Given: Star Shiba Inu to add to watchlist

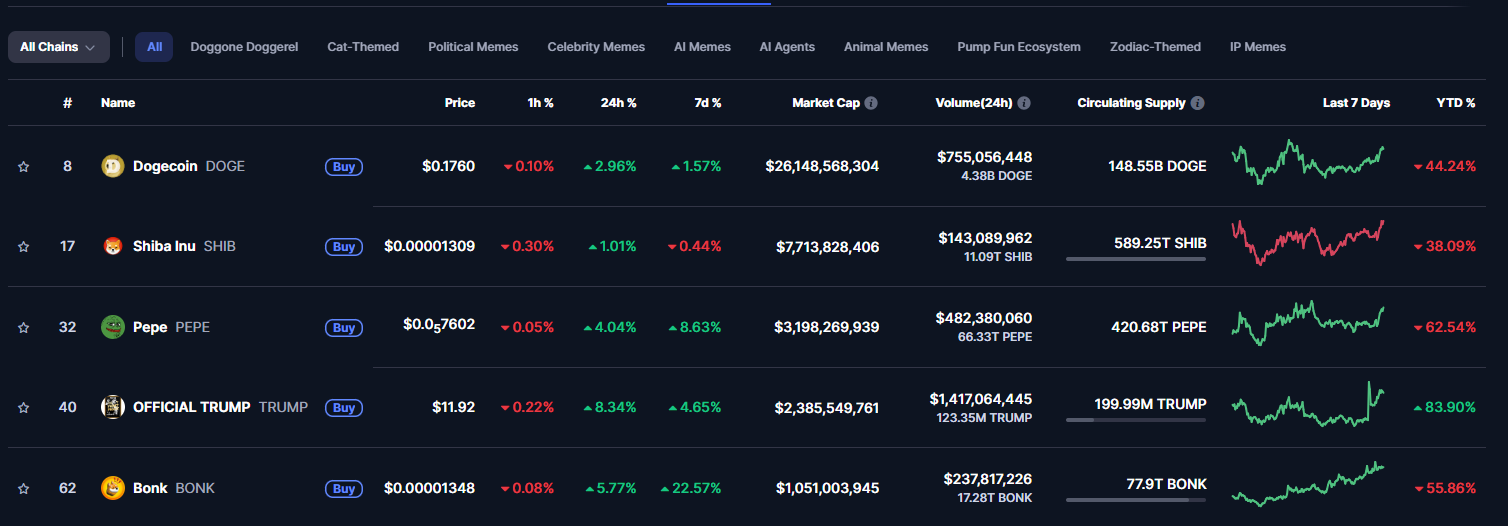Looking at the screenshot, I should pyautogui.click(x=23, y=247).
